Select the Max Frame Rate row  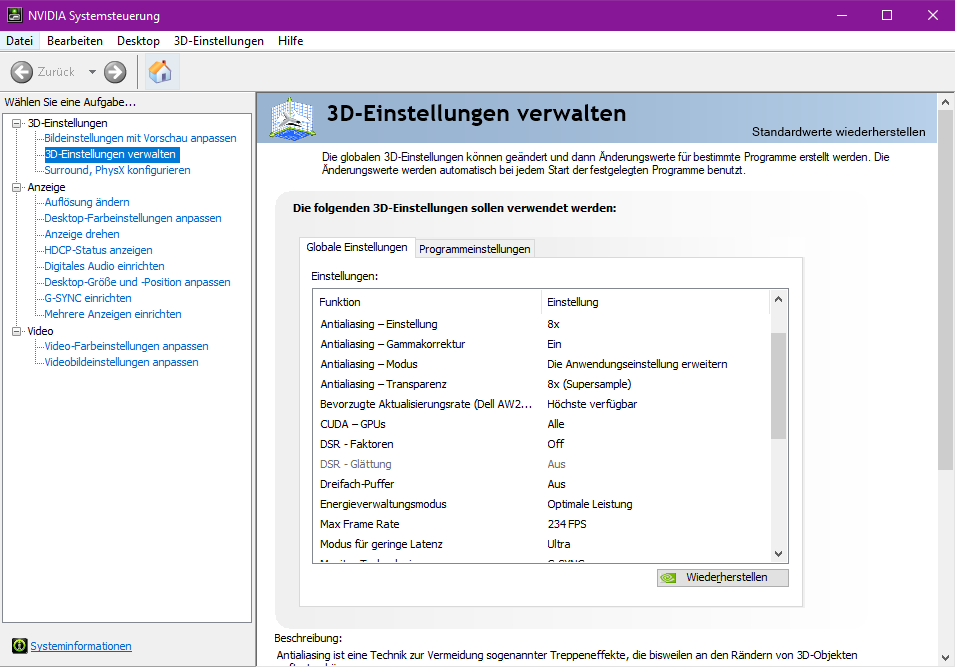tap(541, 524)
